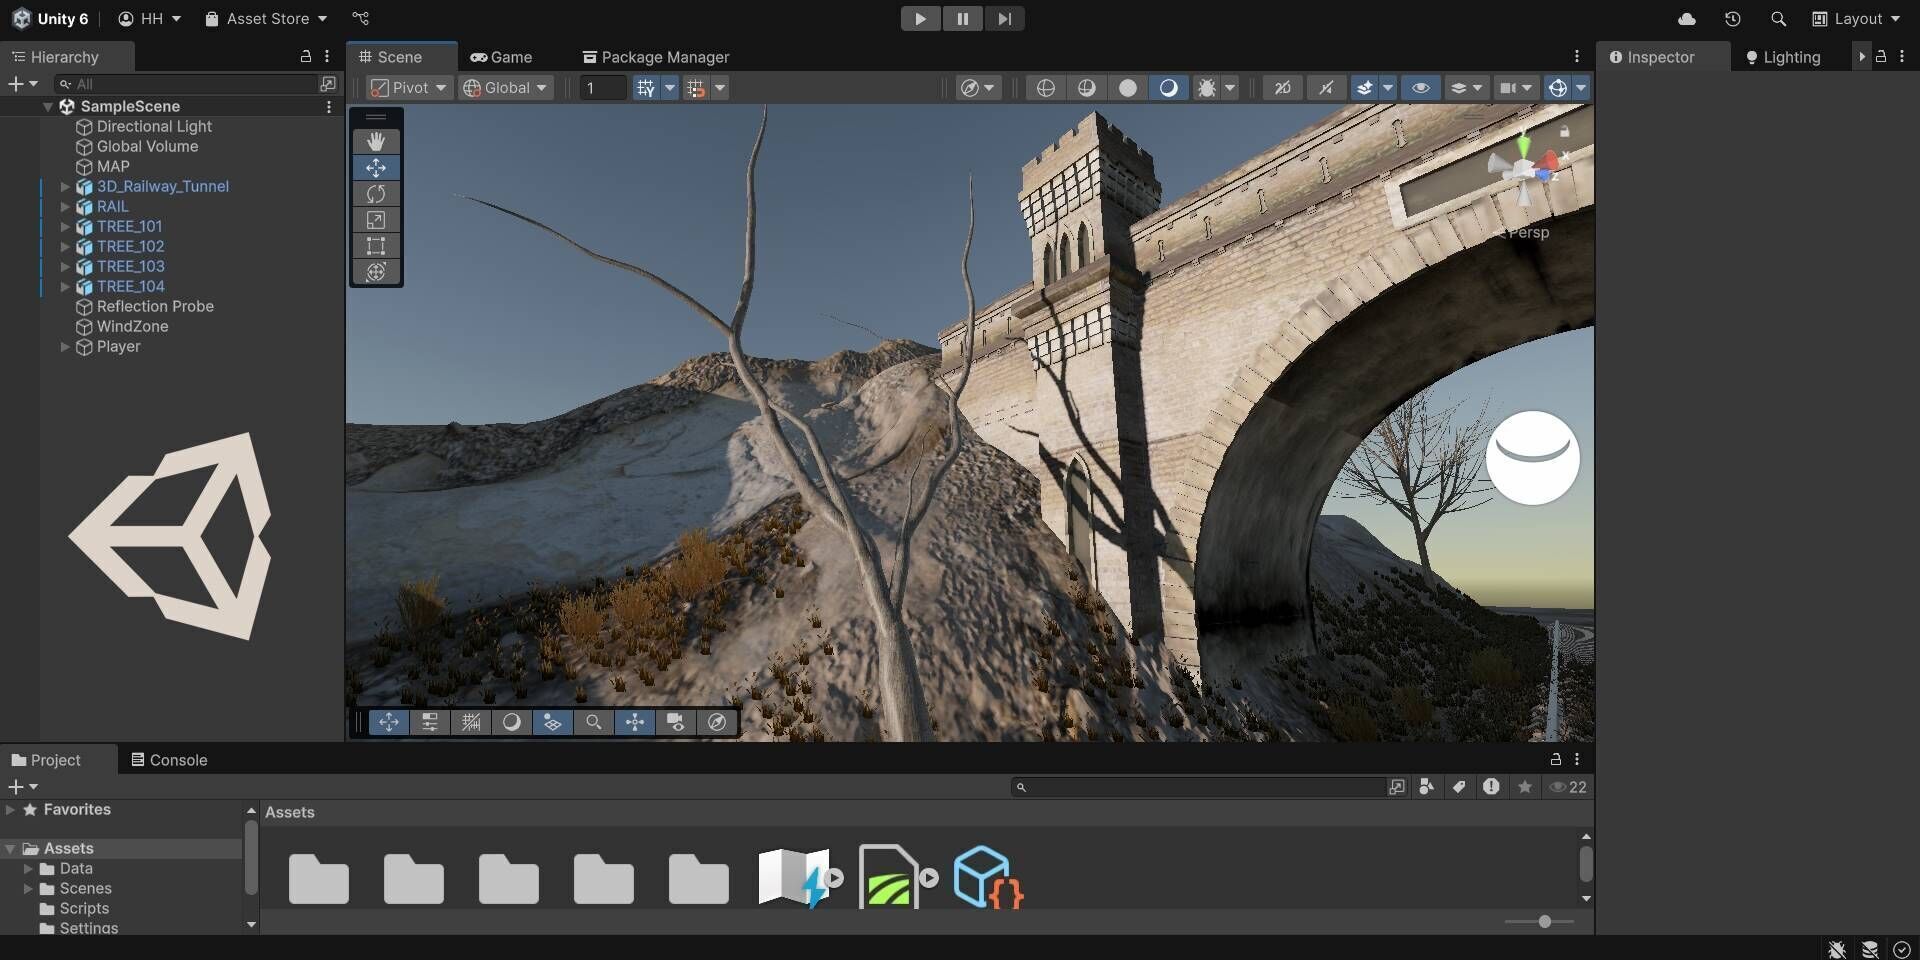
Task: Open the Global handle rotation dropdown
Action: tap(506, 88)
